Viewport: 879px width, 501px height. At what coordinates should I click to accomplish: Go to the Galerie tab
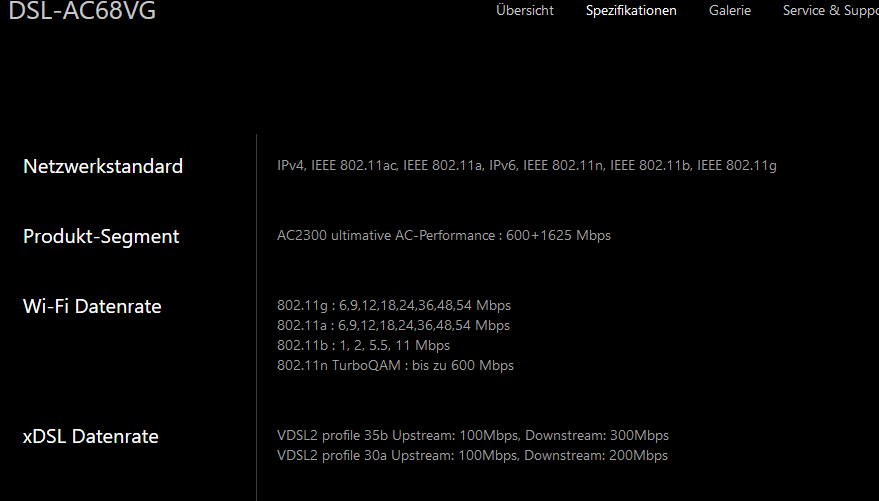click(x=729, y=10)
